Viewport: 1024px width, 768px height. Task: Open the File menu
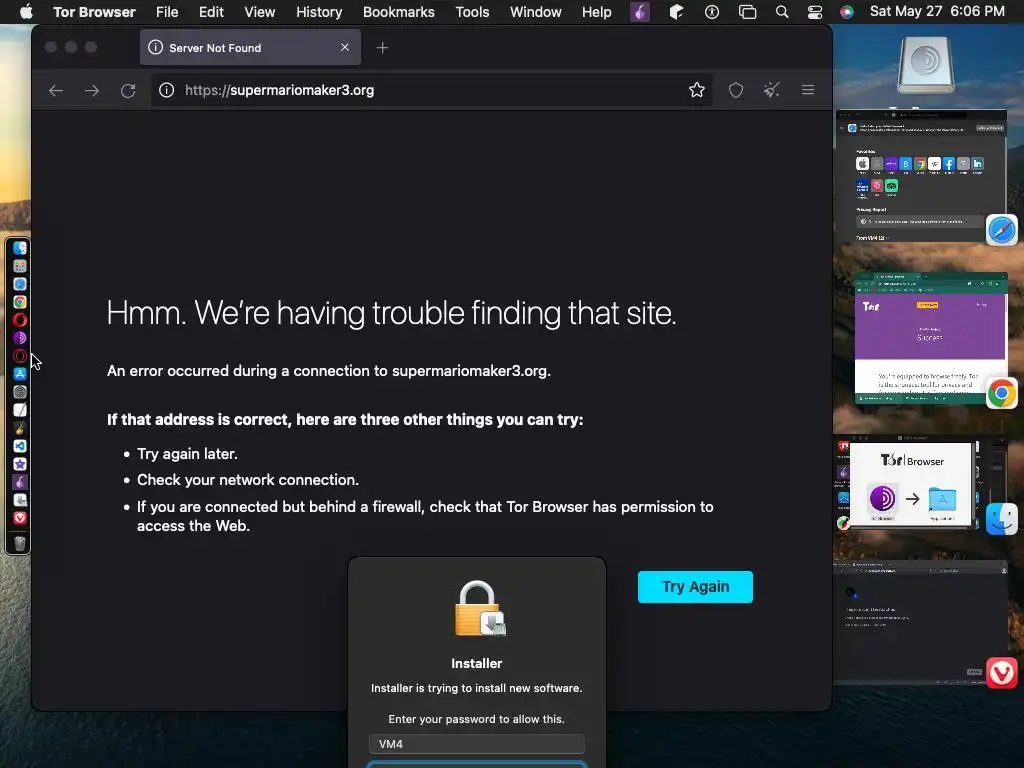pos(167,12)
